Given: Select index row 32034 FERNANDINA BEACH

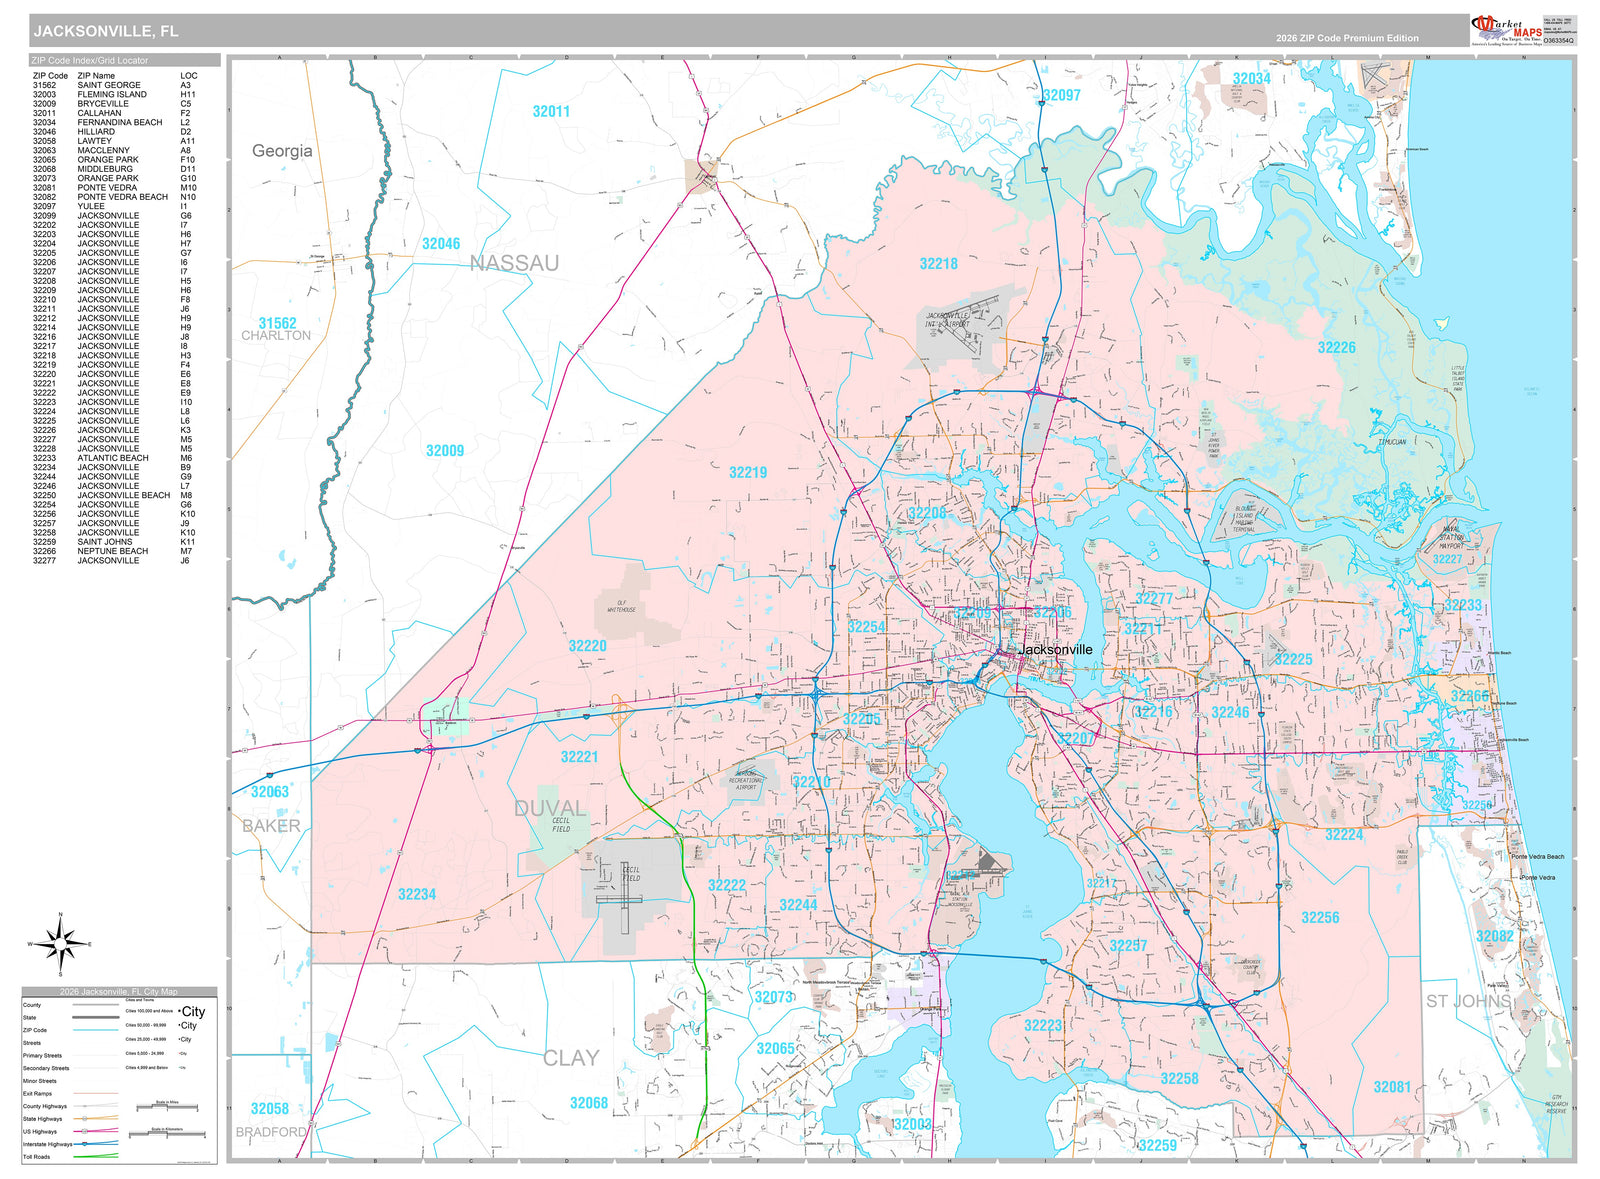Looking at the screenshot, I should pyautogui.click(x=114, y=123).
